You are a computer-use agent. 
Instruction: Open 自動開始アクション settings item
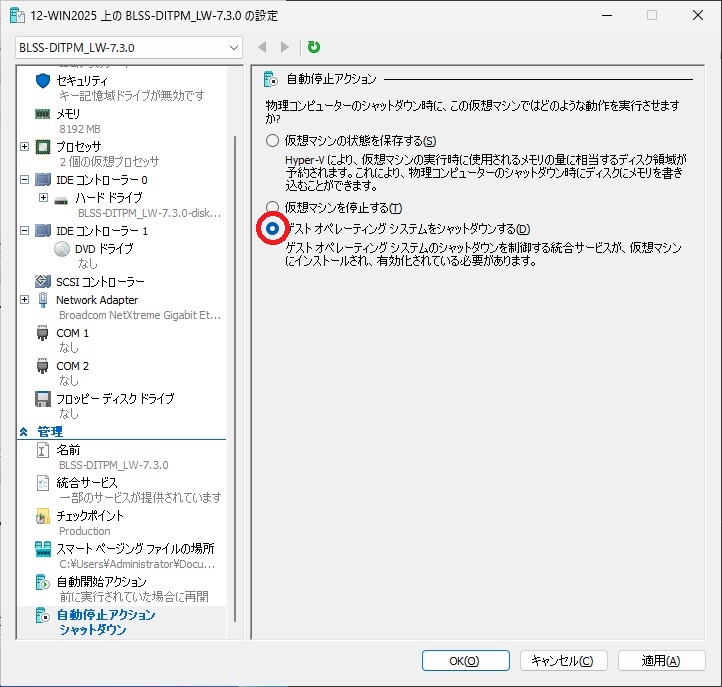click(x=102, y=582)
